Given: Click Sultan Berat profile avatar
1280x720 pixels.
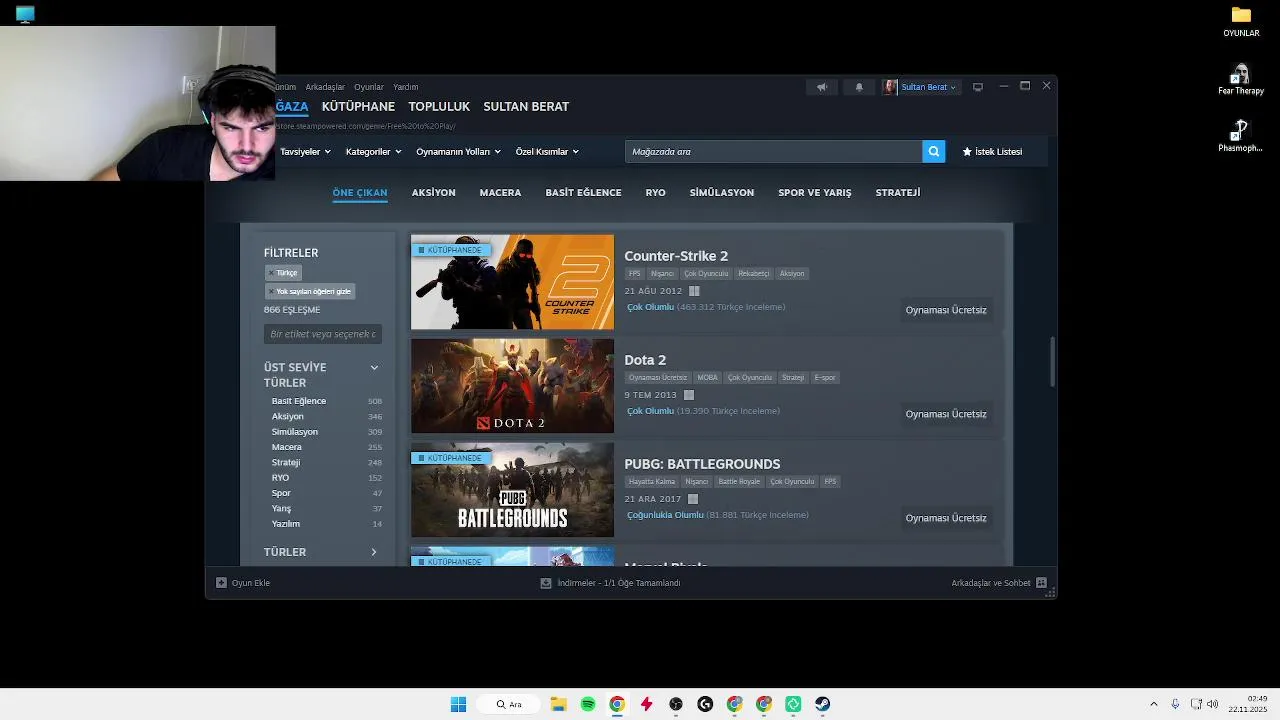Looking at the screenshot, I should (890, 87).
